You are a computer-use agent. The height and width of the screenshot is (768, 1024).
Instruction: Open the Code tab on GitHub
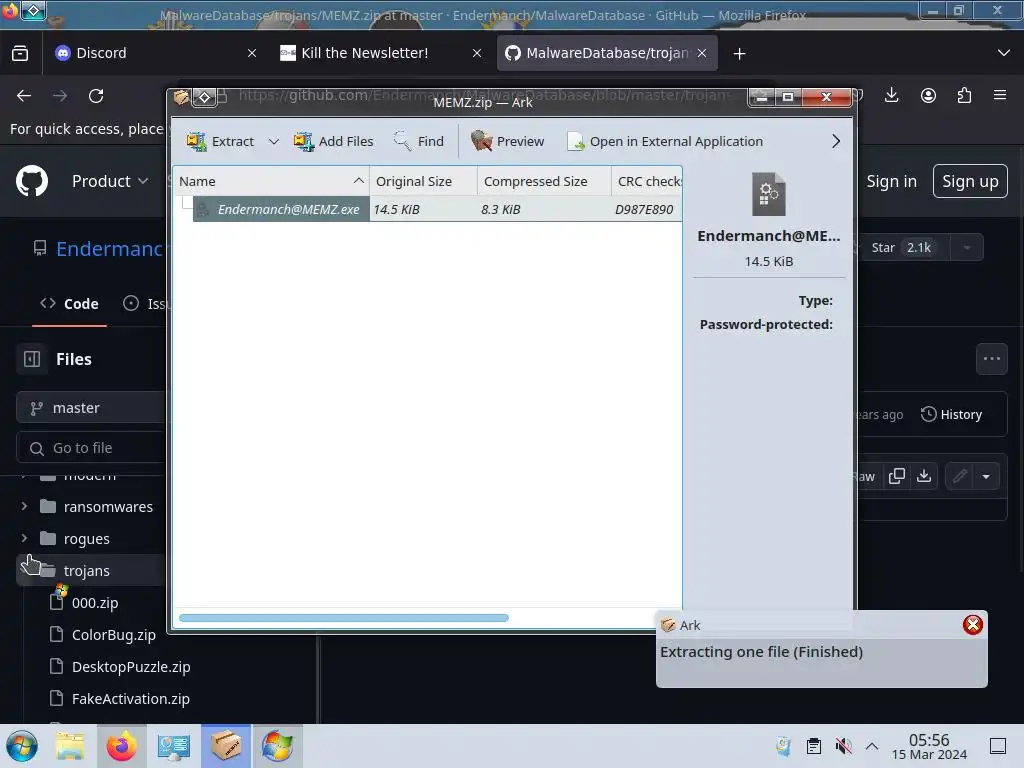[x=69, y=304]
